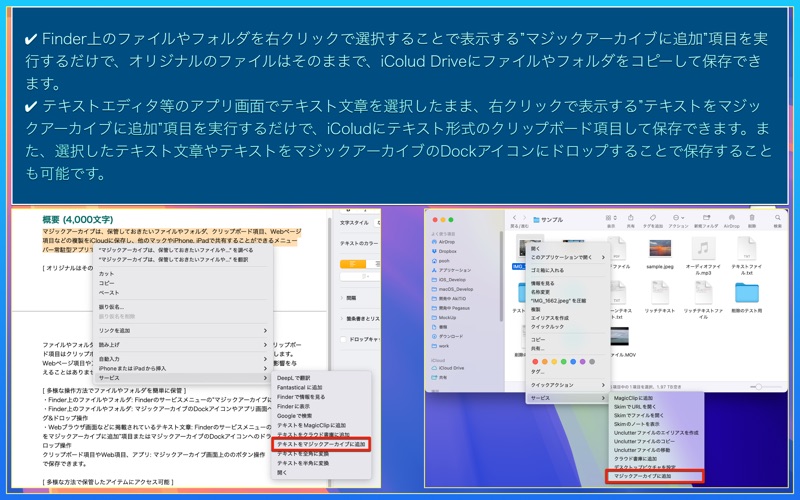
Task: Select the MOV video file thumbnail
Action: pos(619,337)
